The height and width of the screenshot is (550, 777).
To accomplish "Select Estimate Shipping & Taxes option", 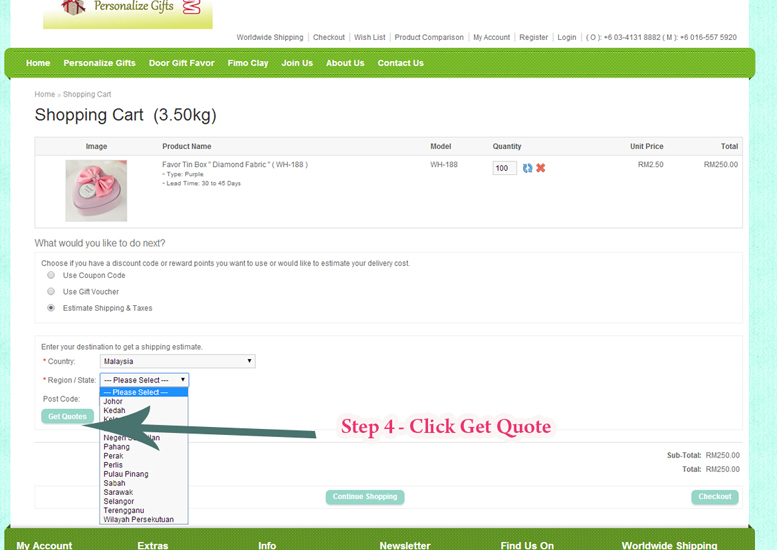I will pos(51,308).
